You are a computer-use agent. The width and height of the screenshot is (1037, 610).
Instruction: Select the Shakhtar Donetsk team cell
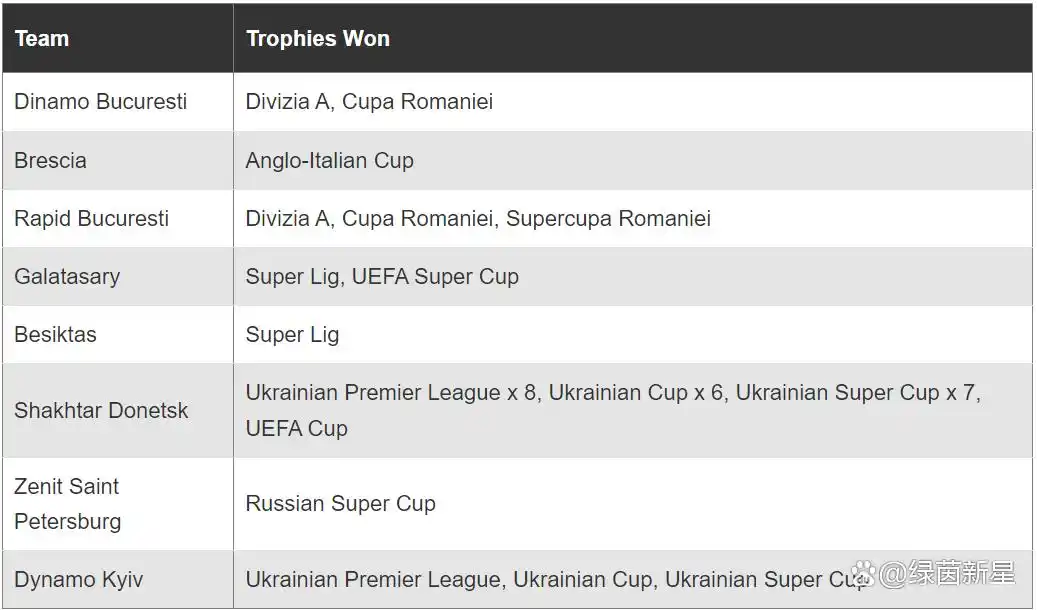coord(118,410)
